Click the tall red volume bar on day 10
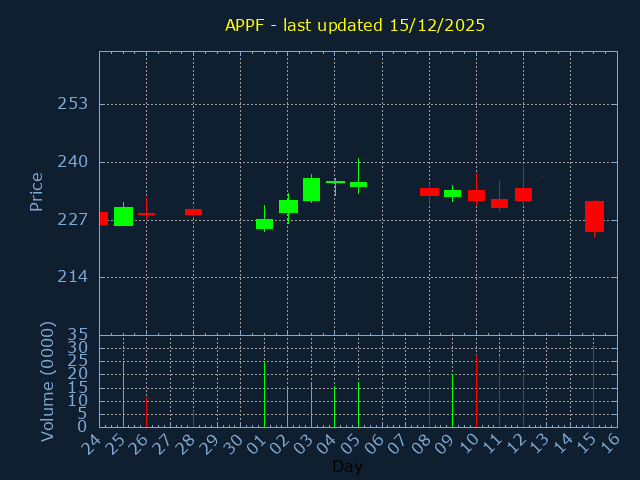The height and width of the screenshot is (480, 640). [476, 391]
